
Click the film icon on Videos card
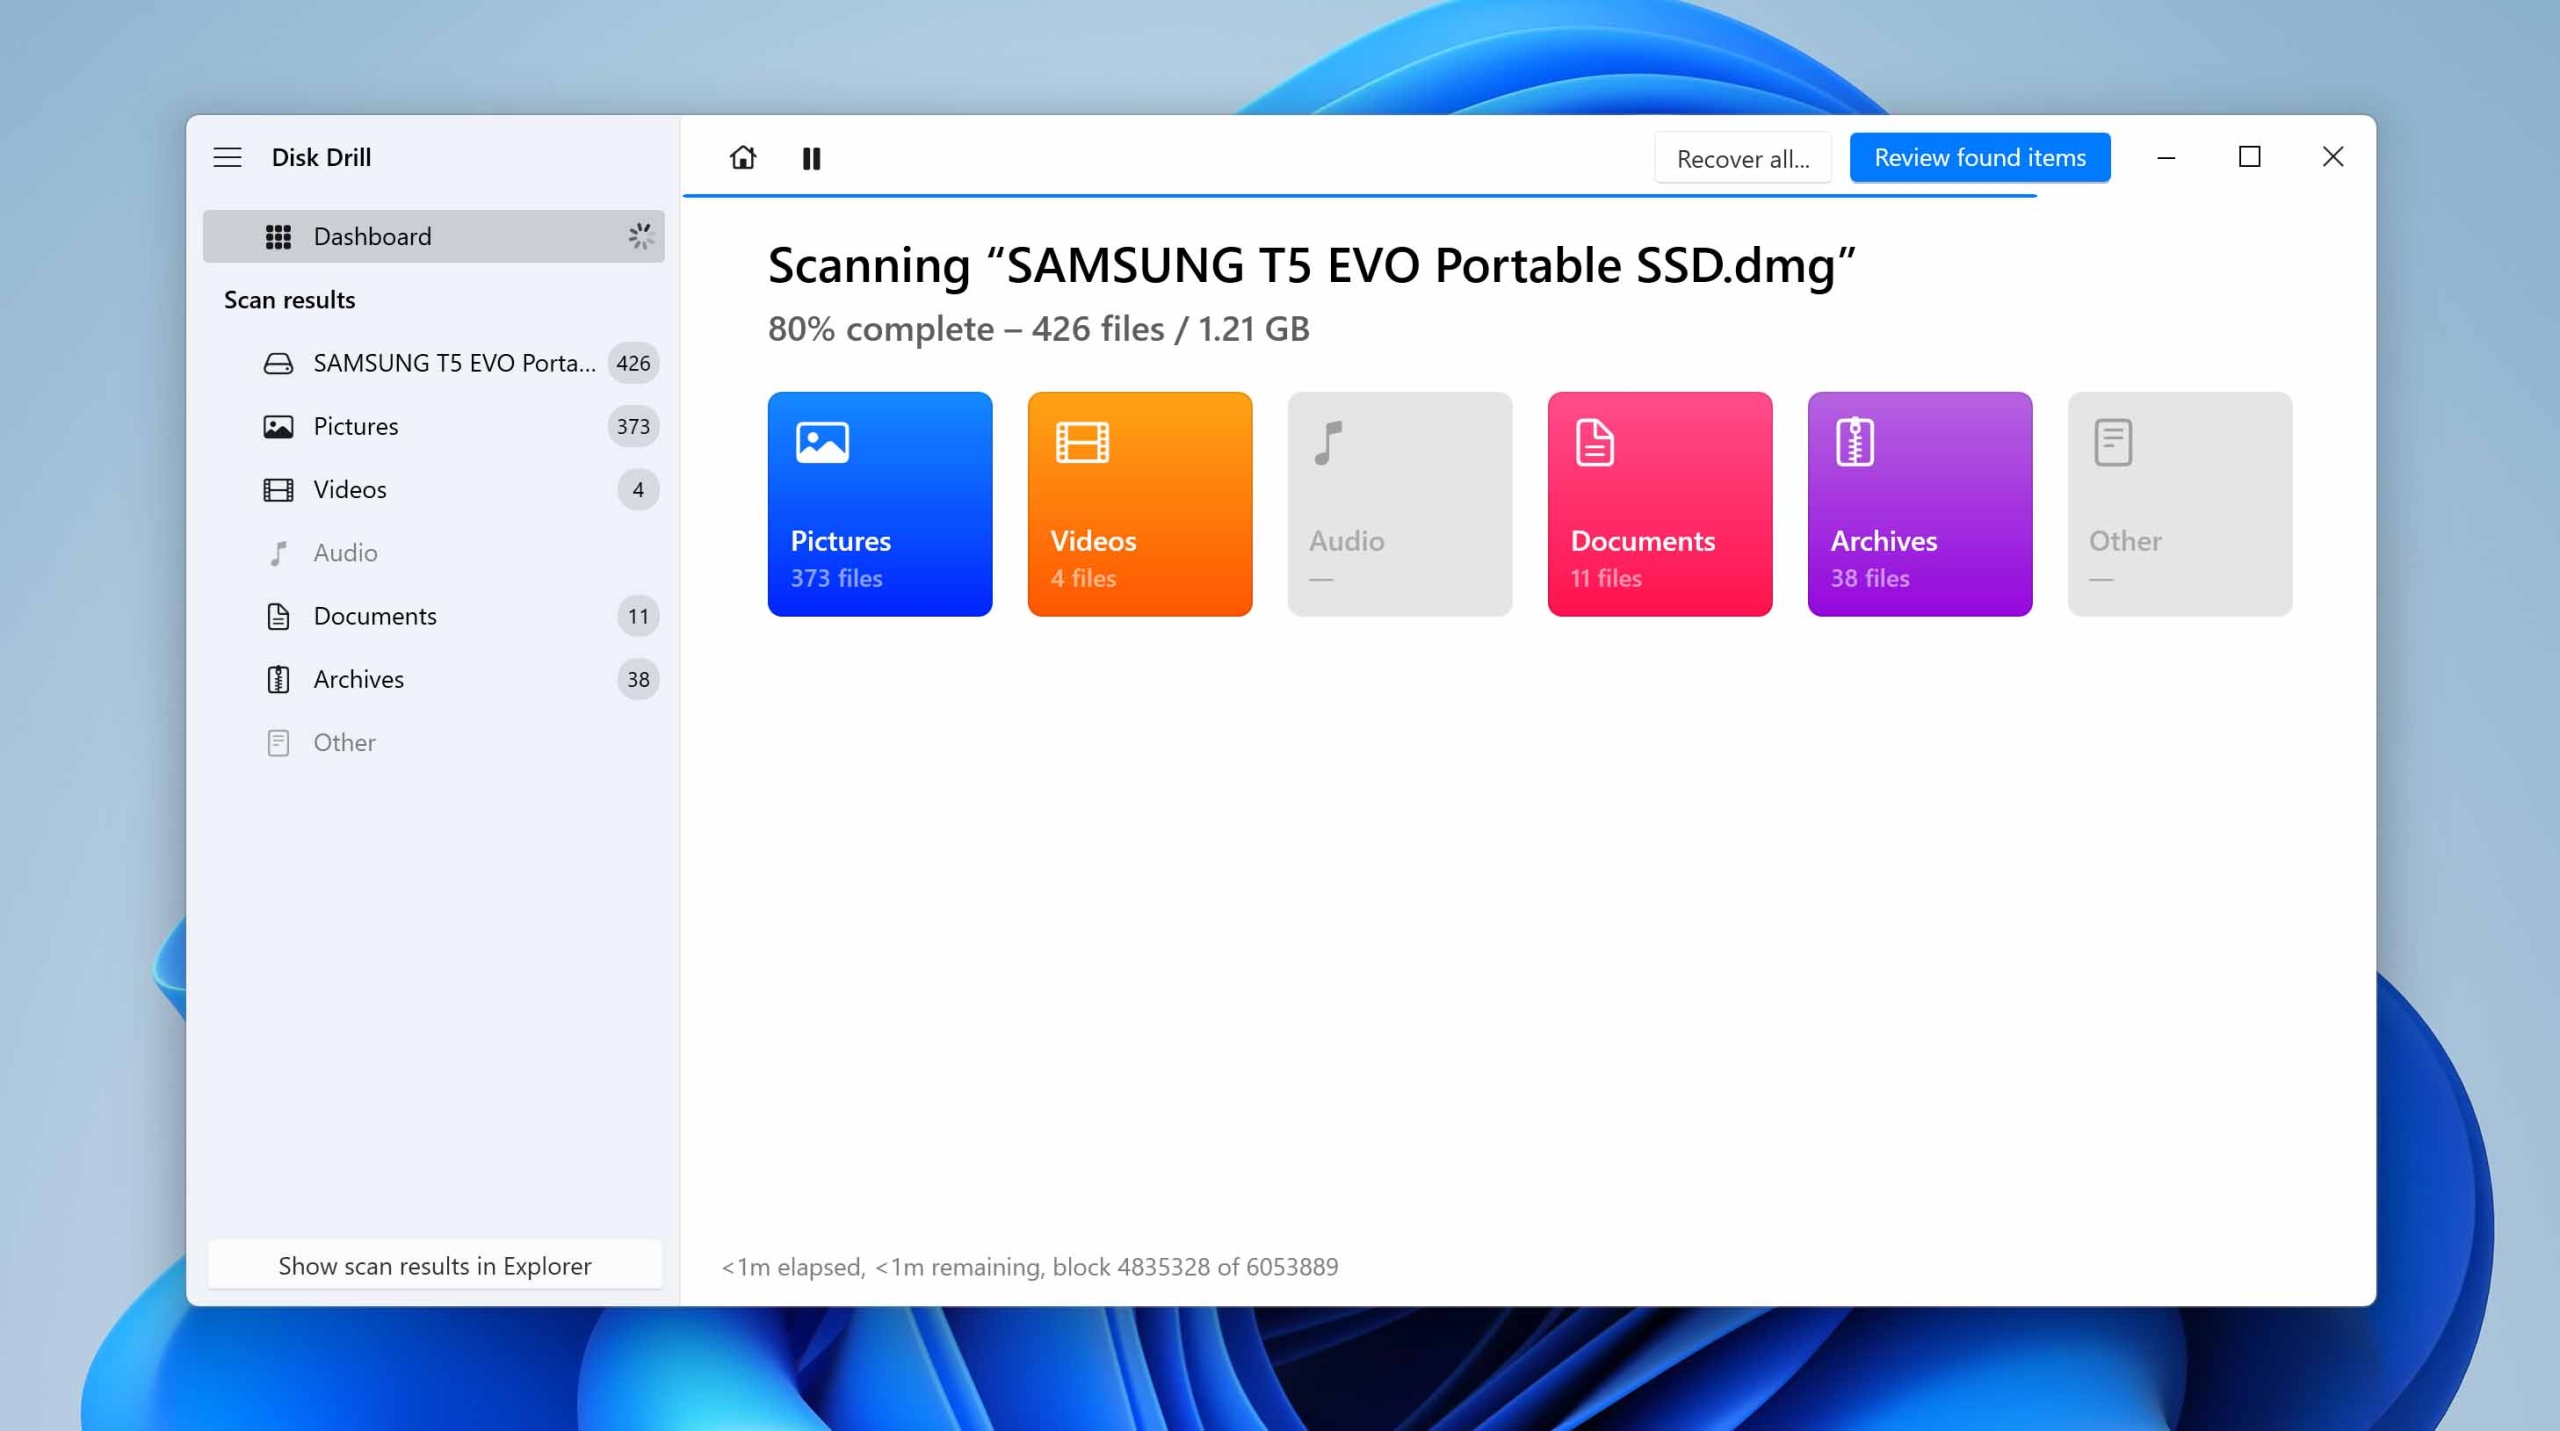[1082, 442]
